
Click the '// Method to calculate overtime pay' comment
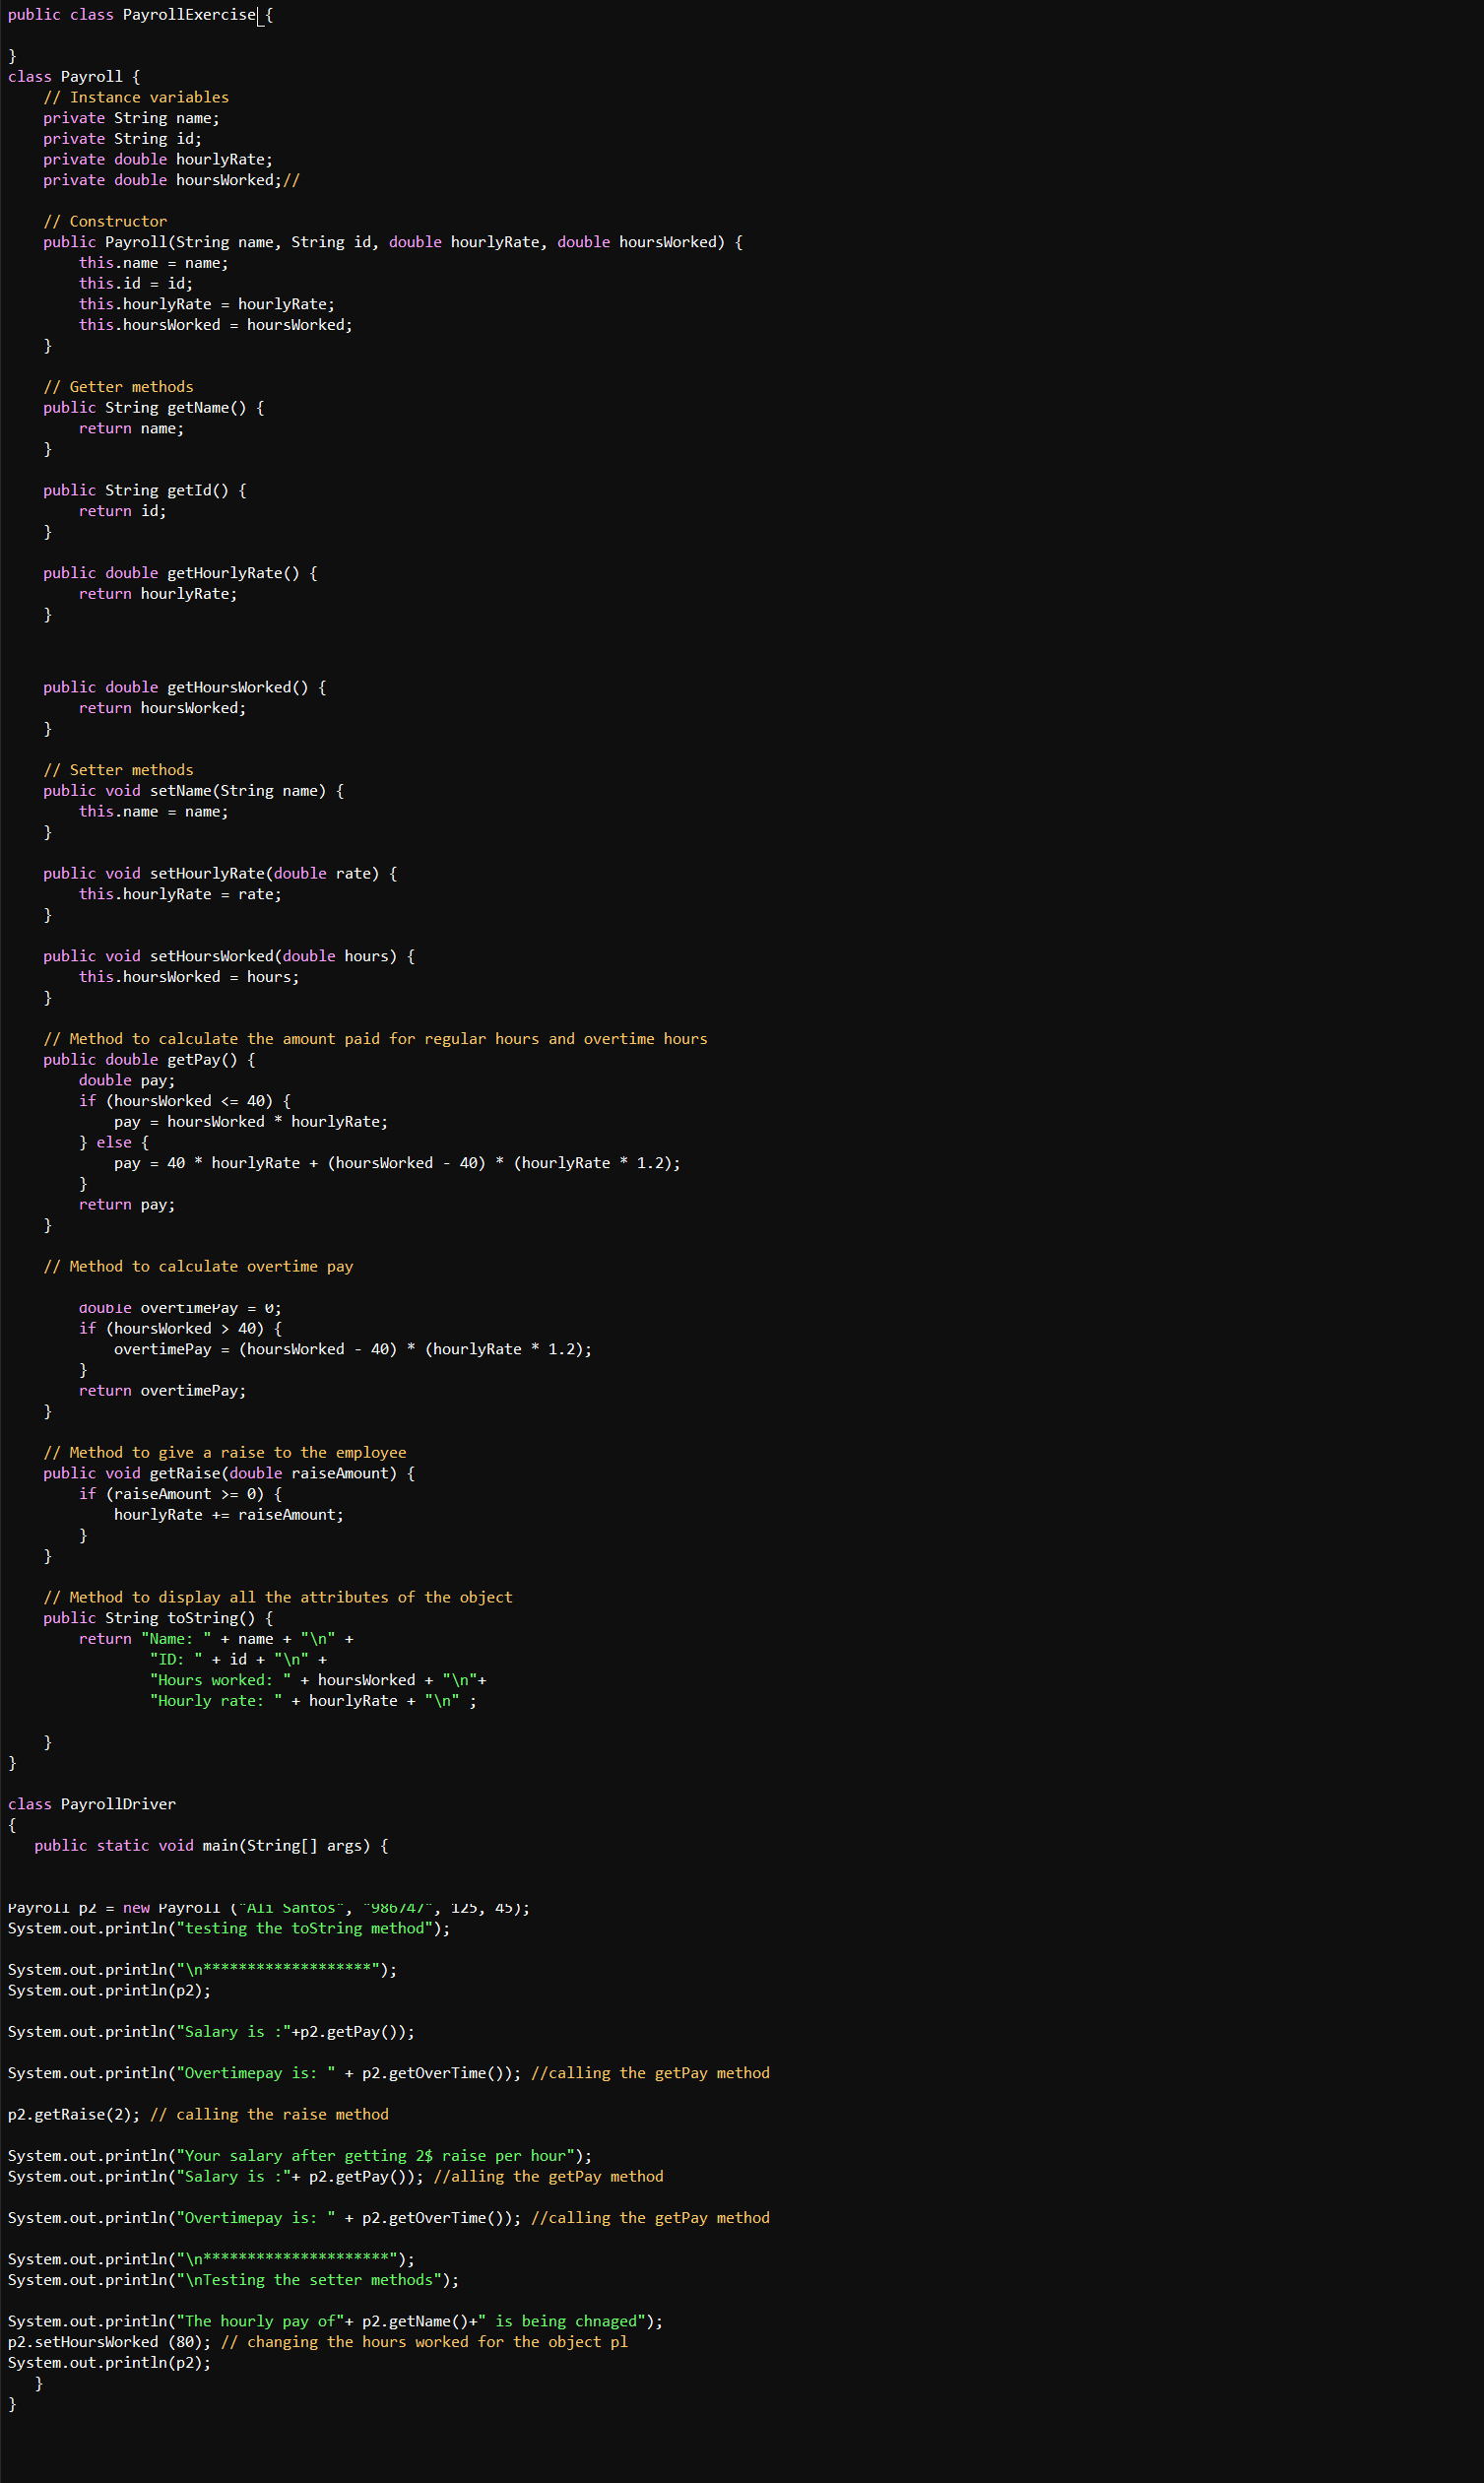198,1268
